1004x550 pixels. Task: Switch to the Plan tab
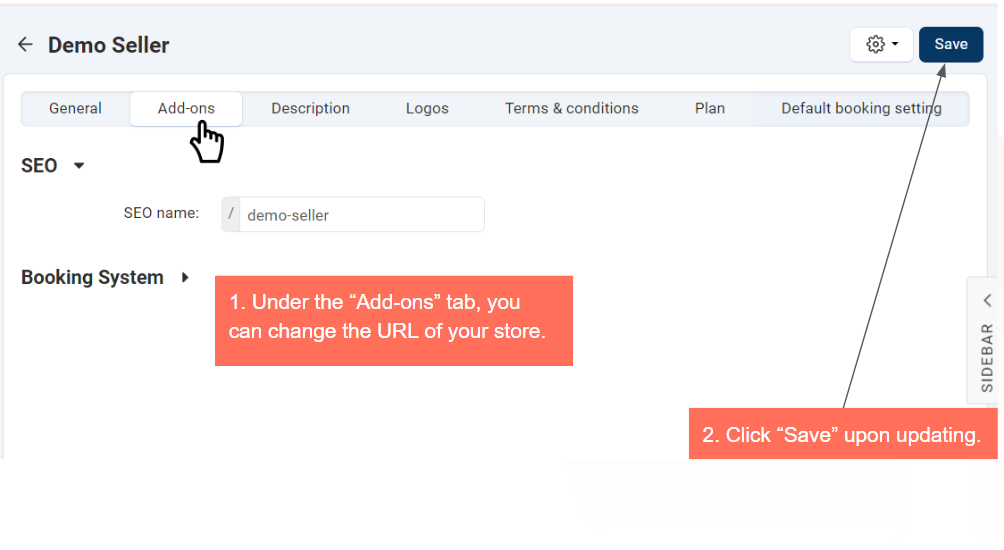pyautogui.click(x=710, y=108)
